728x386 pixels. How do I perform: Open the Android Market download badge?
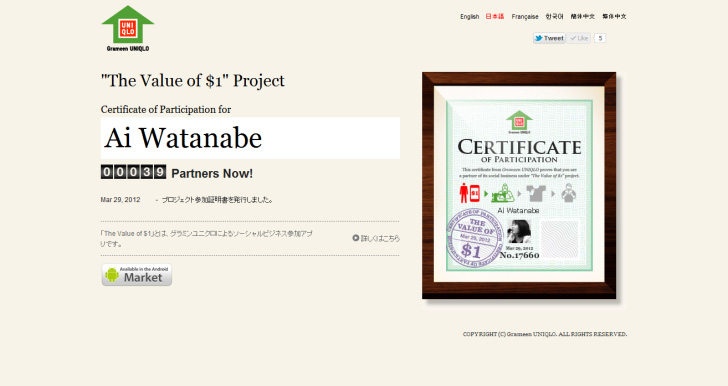(x=136, y=275)
